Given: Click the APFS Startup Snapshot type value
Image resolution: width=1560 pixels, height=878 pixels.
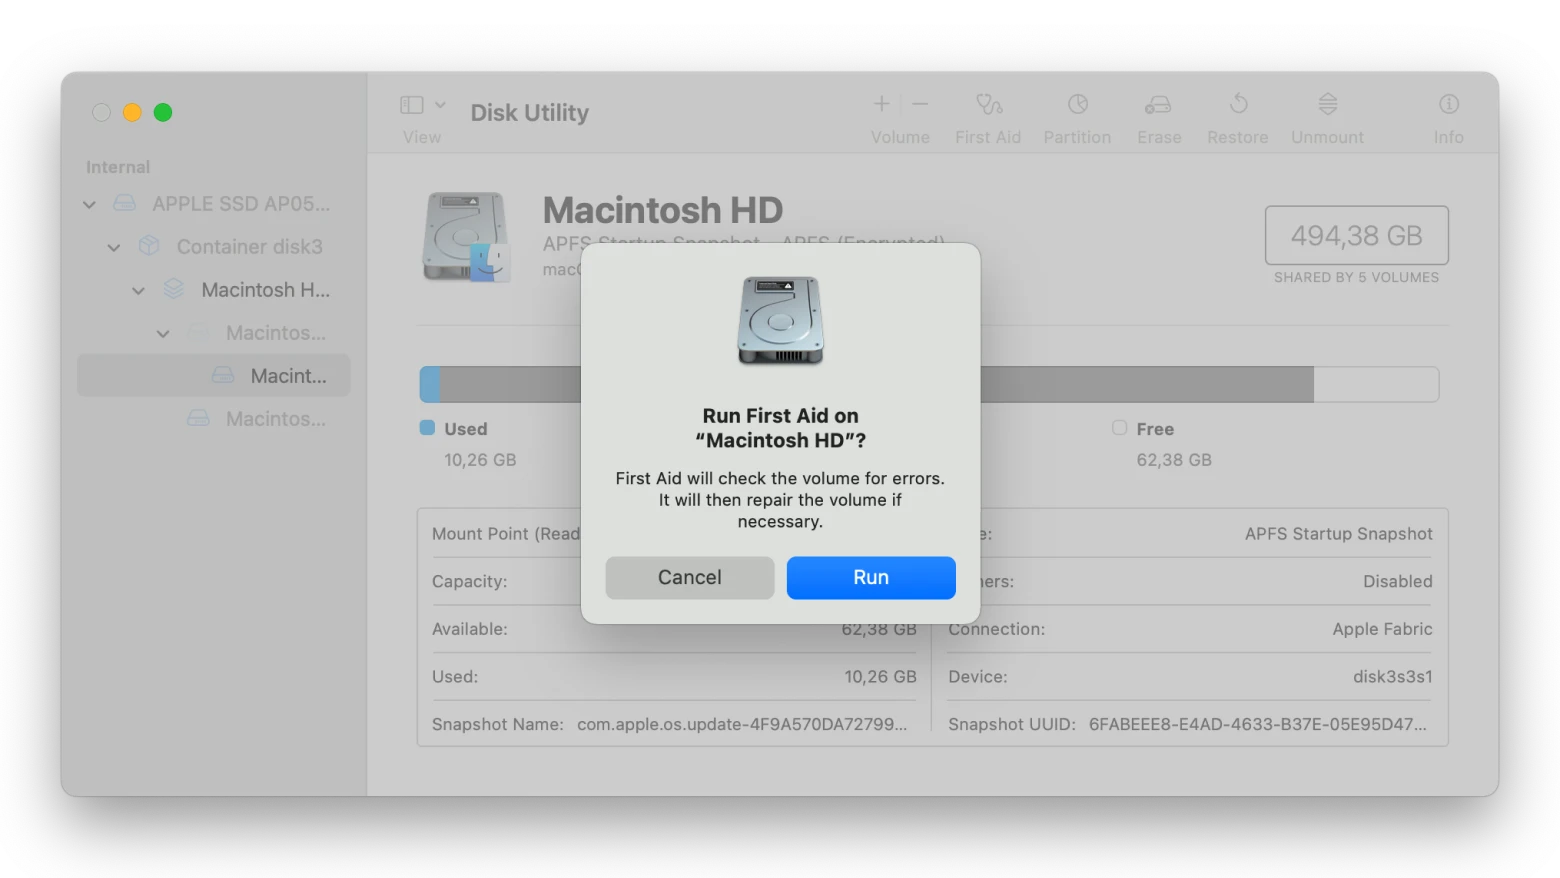Looking at the screenshot, I should (x=1338, y=534).
